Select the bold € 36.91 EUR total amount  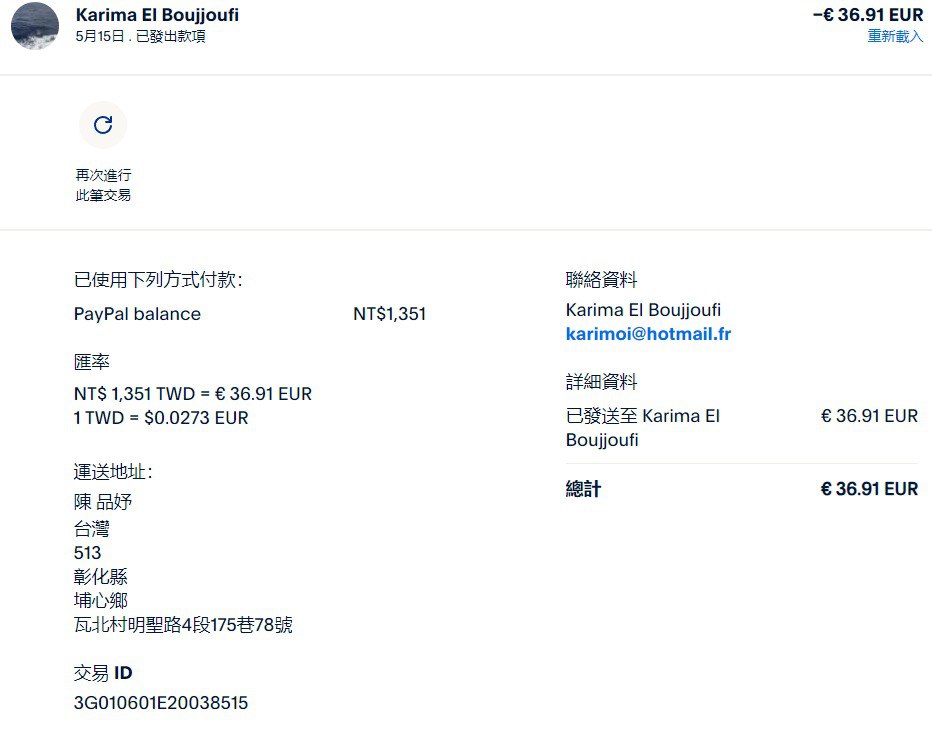click(x=869, y=489)
